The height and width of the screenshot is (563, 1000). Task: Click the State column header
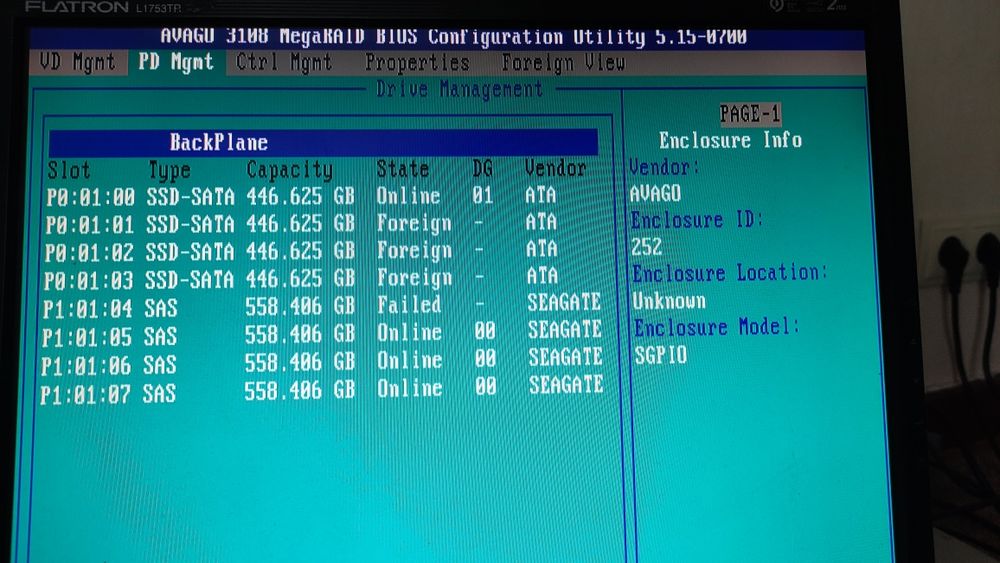point(402,169)
